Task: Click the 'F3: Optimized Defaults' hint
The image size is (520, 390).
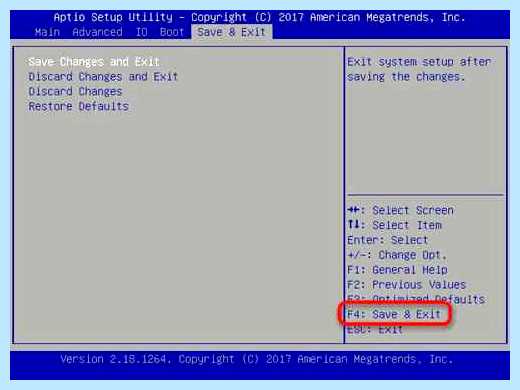Action: tap(416, 299)
